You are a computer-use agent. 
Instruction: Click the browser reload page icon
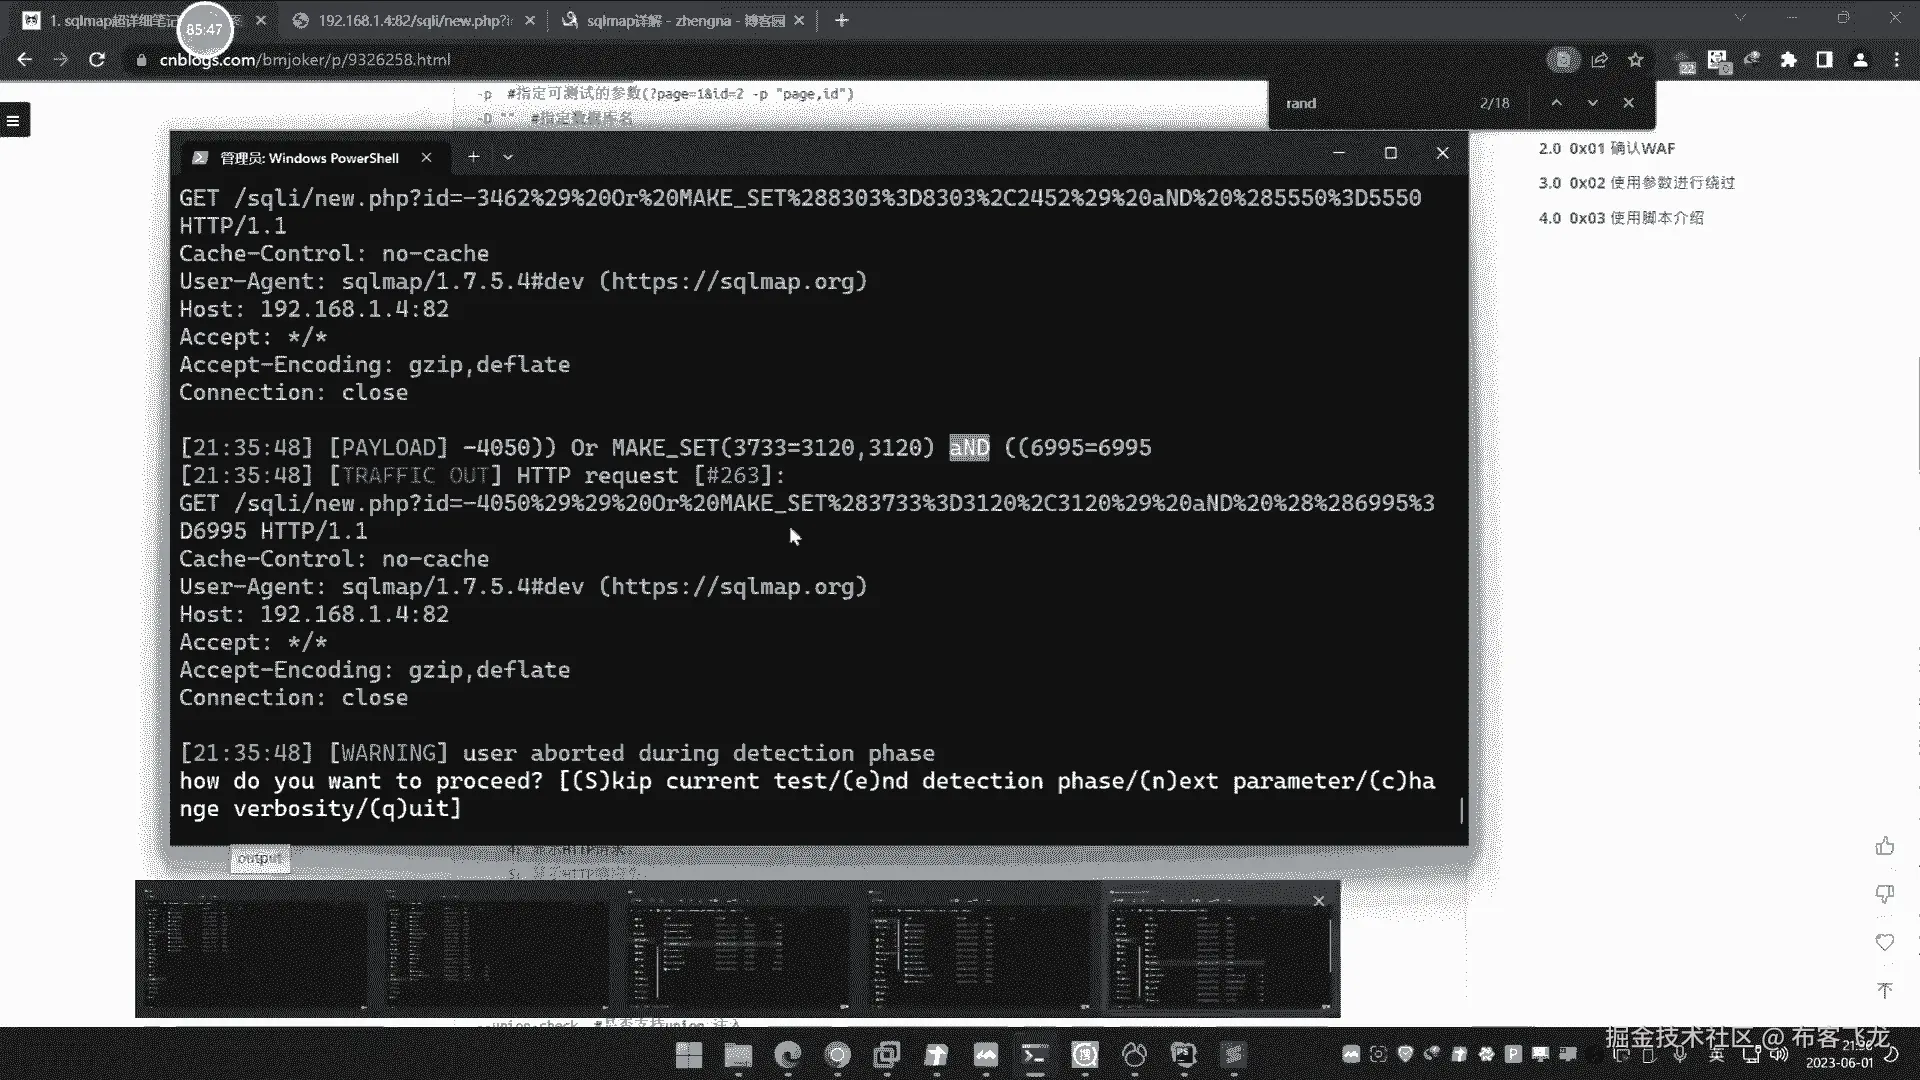click(x=97, y=60)
